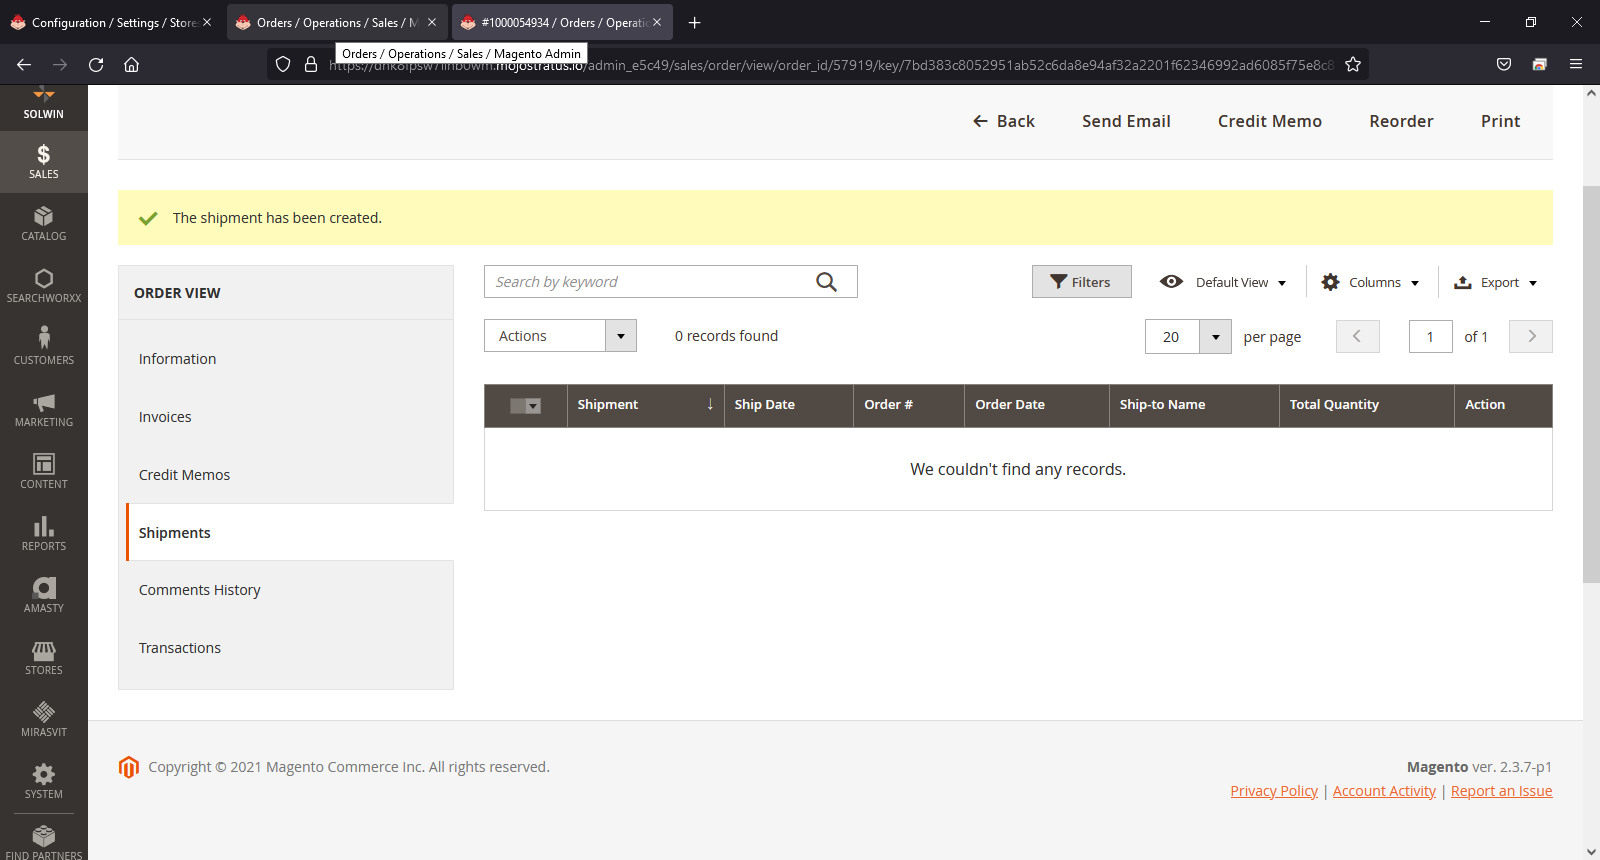1600x860 pixels.
Task: Click the Search by keyword field
Action: (x=650, y=282)
